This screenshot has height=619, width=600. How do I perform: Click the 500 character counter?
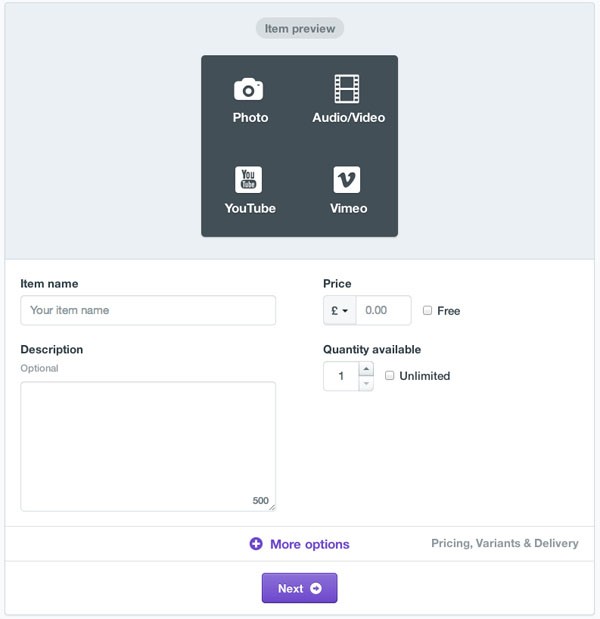[x=261, y=501]
